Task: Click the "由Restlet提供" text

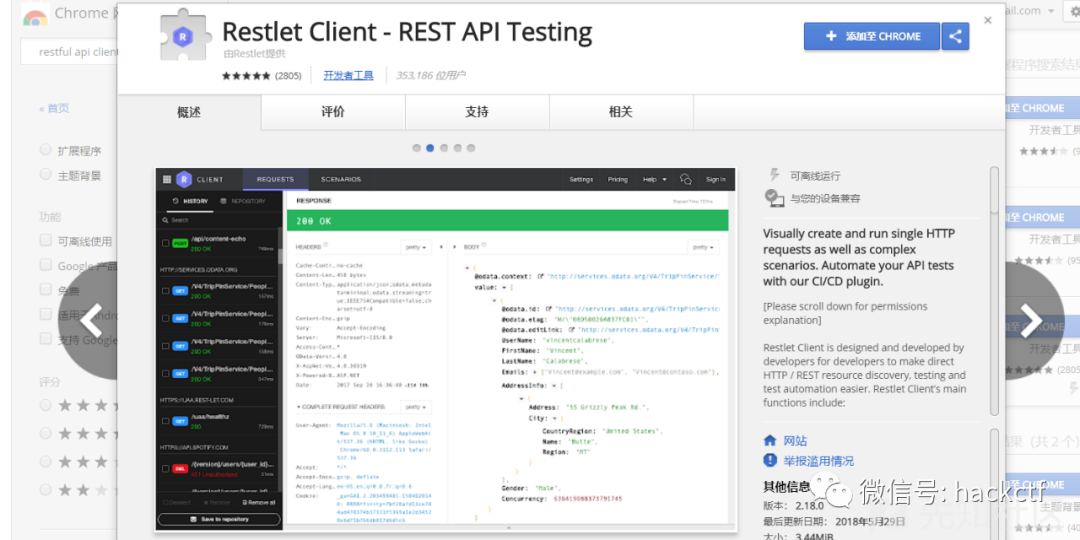Action: [x=254, y=53]
